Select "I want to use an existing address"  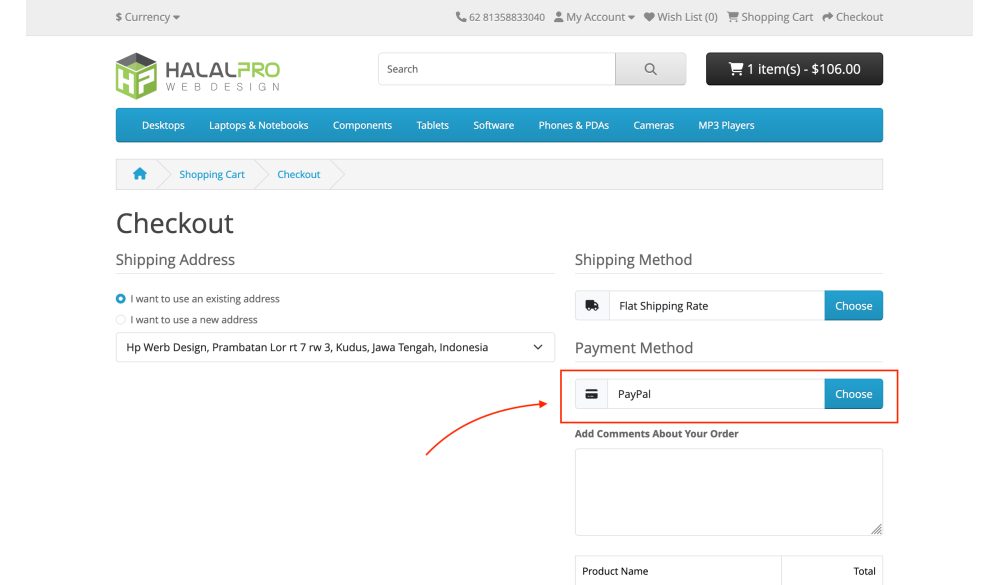pyautogui.click(x=121, y=299)
